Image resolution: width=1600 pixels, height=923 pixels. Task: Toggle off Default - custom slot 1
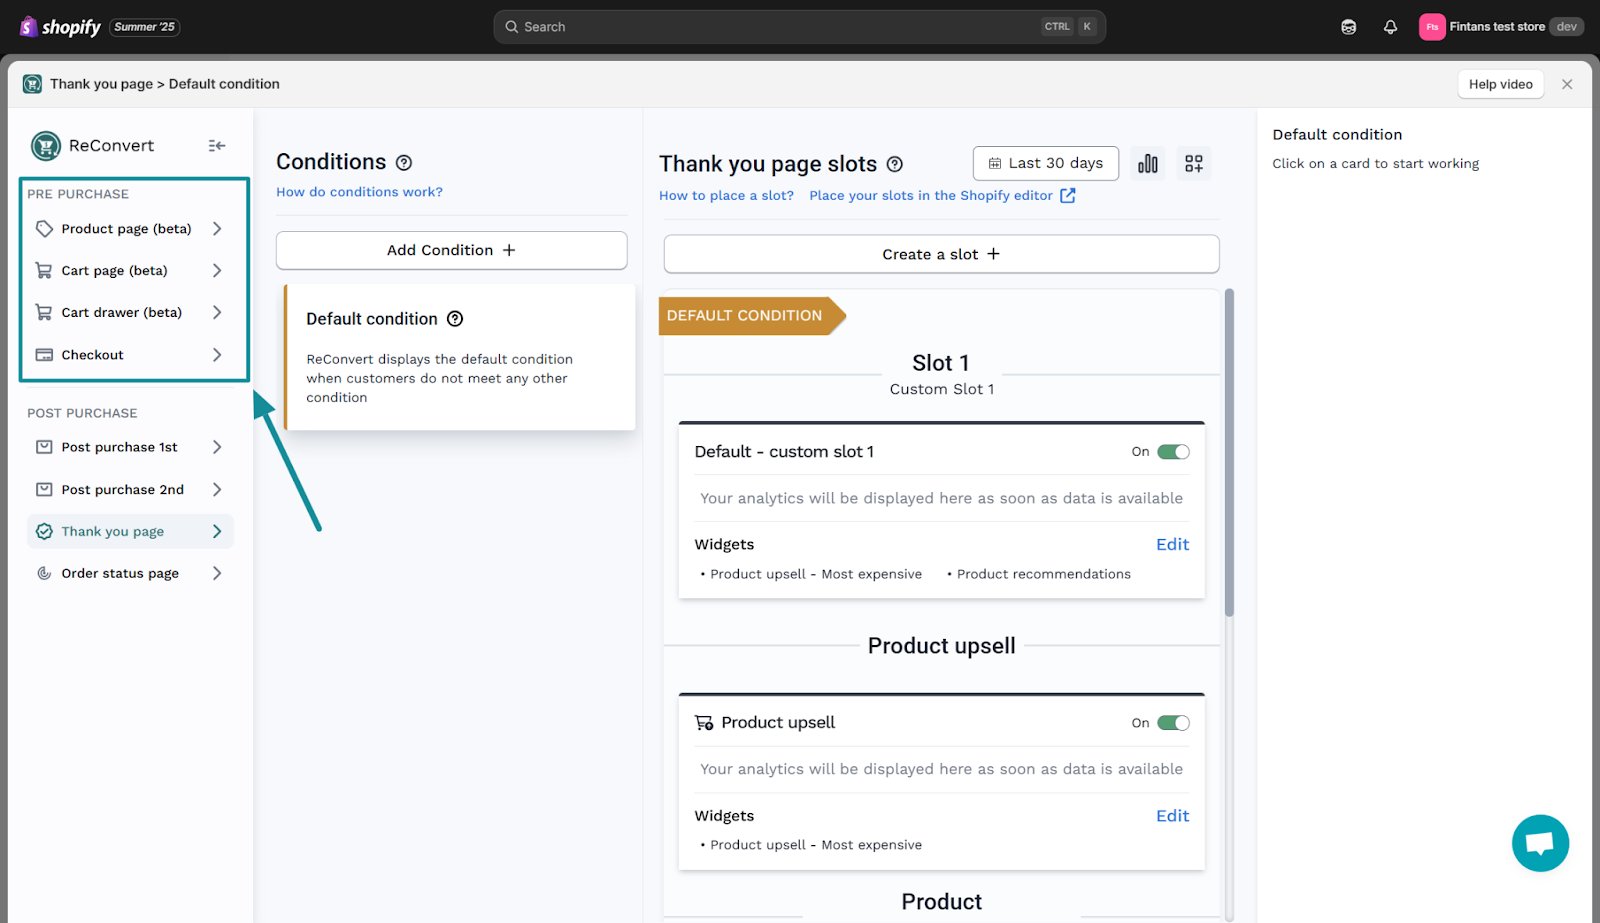point(1173,452)
